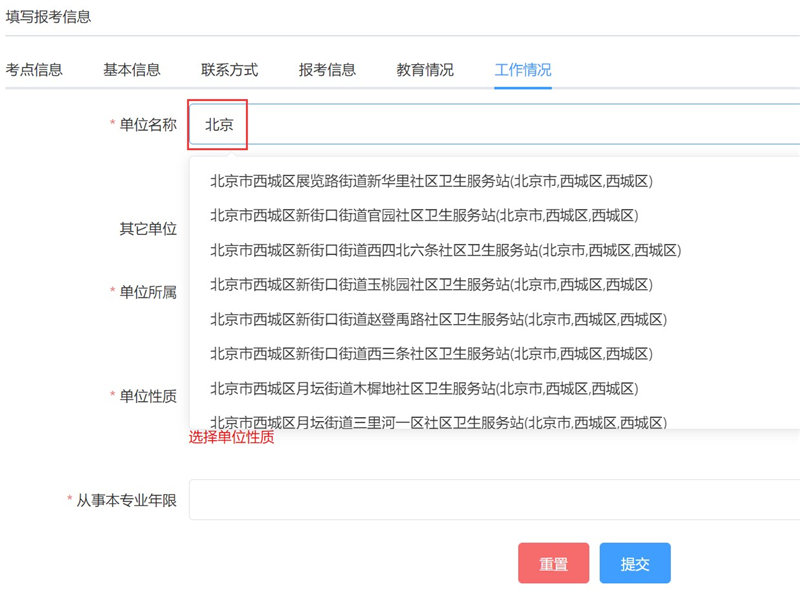Submit the form with 提交 button
800x591 pixels.
click(635, 564)
